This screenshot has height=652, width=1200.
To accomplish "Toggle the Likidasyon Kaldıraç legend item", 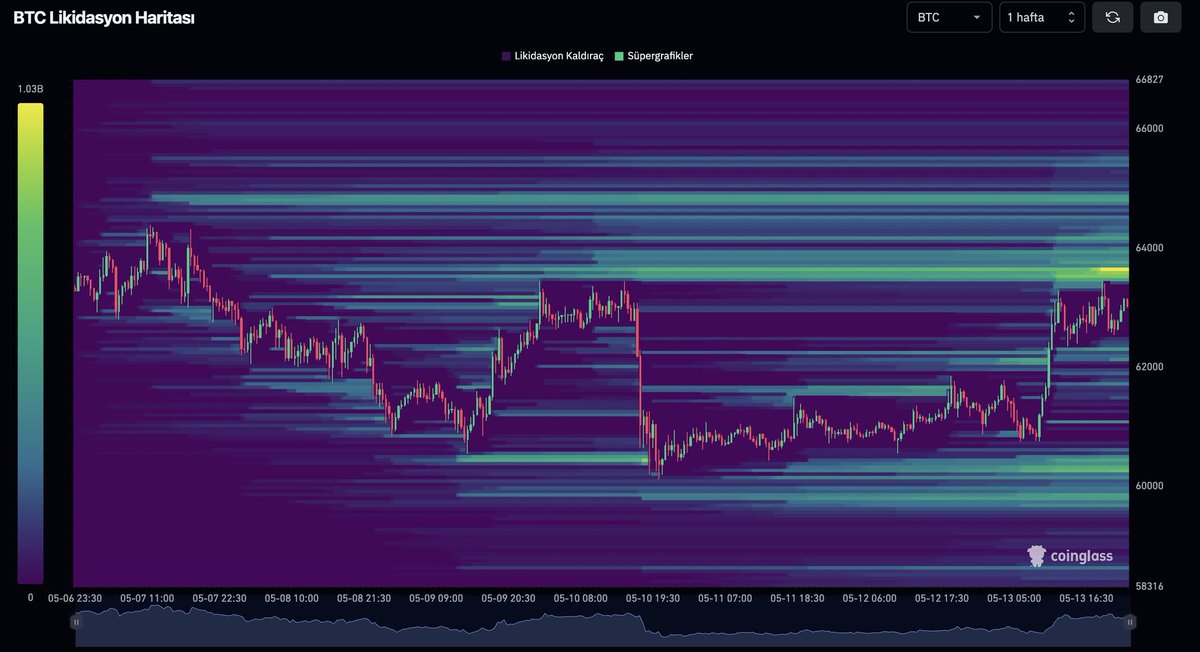I will click(x=552, y=56).
